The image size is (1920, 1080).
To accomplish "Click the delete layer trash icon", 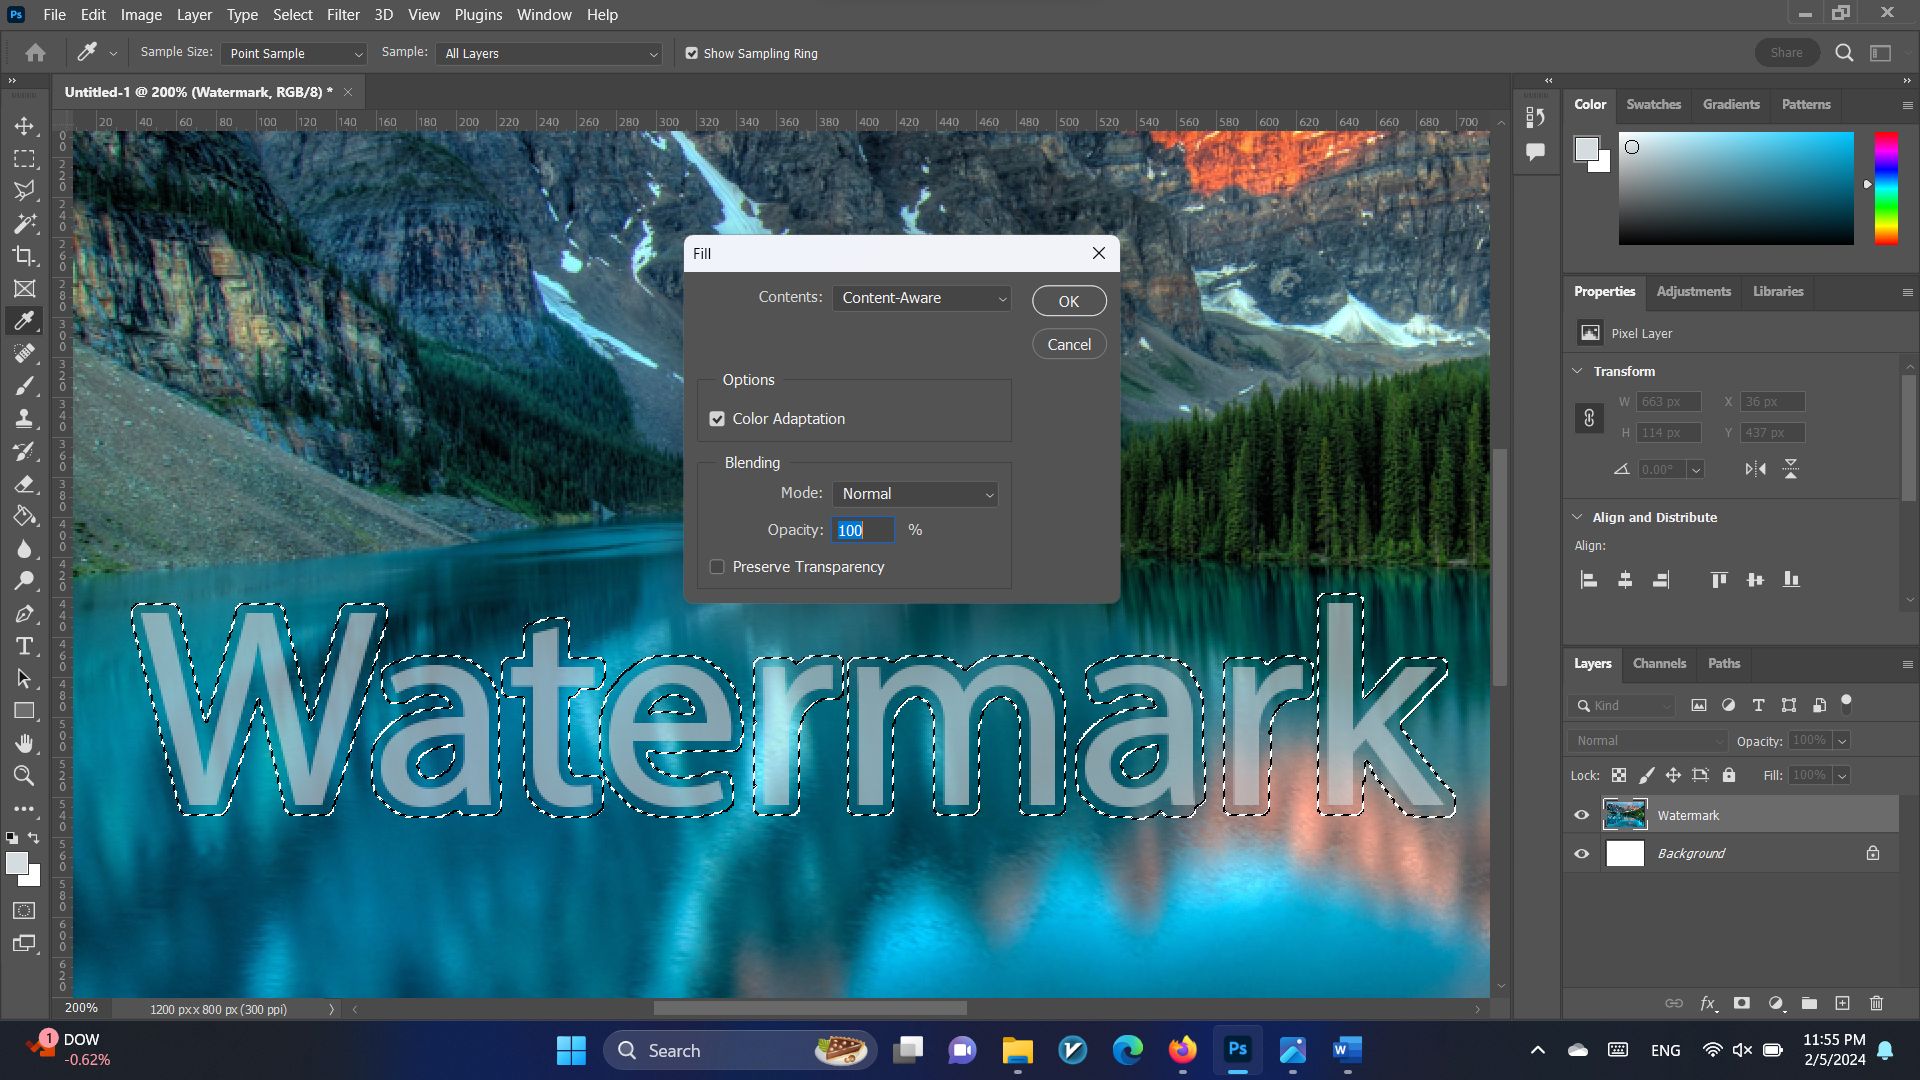I will pyautogui.click(x=1876, y=1003).
